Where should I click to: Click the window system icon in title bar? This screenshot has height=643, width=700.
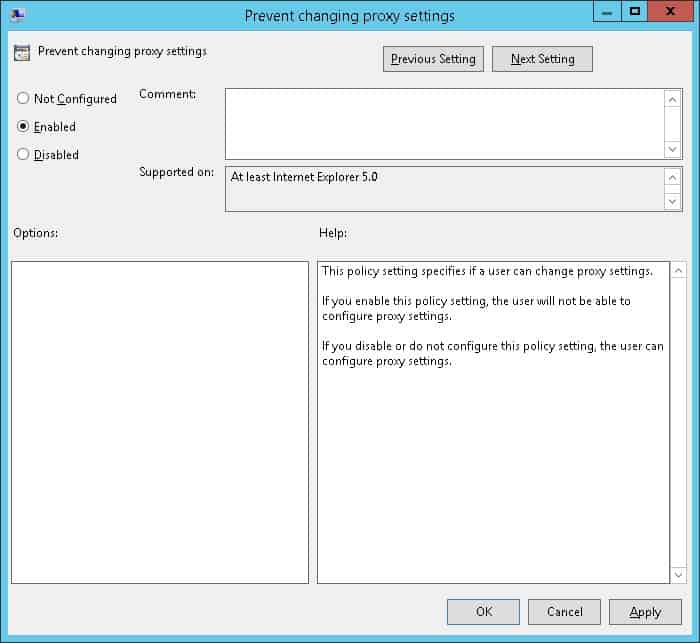(x=17, y=16)
